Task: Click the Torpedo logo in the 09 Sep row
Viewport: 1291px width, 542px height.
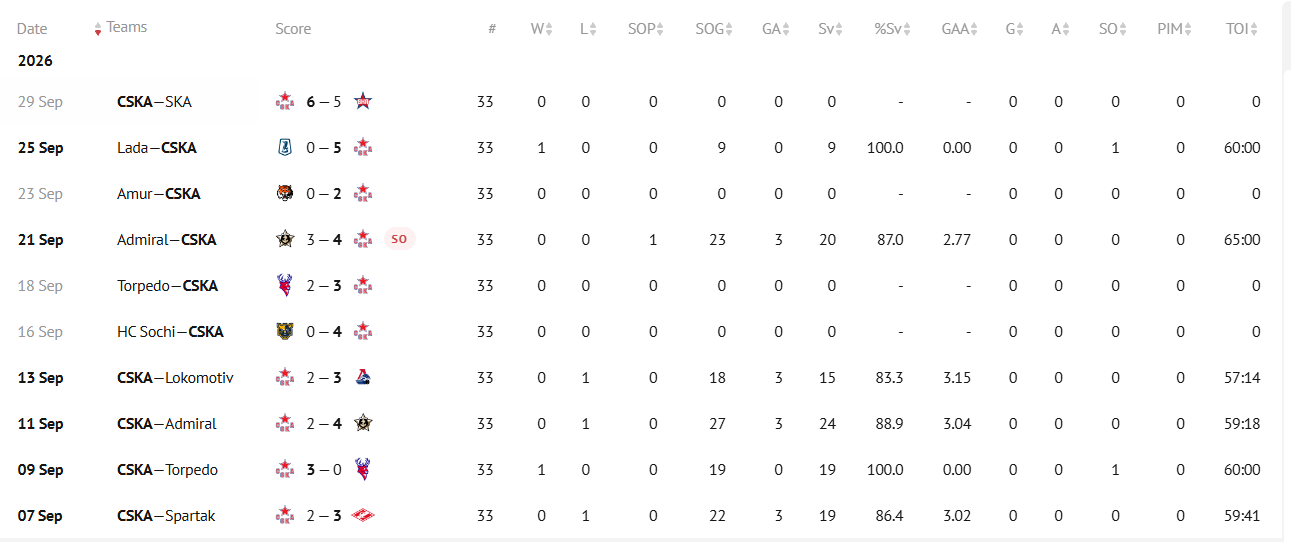Action: [364, 469]
